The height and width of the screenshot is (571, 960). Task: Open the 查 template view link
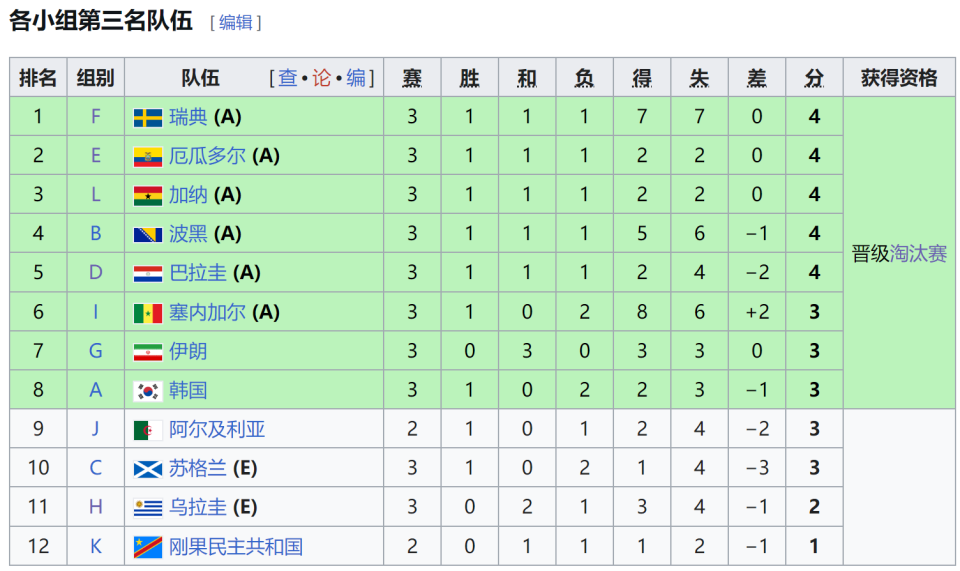tap(288, 78)
